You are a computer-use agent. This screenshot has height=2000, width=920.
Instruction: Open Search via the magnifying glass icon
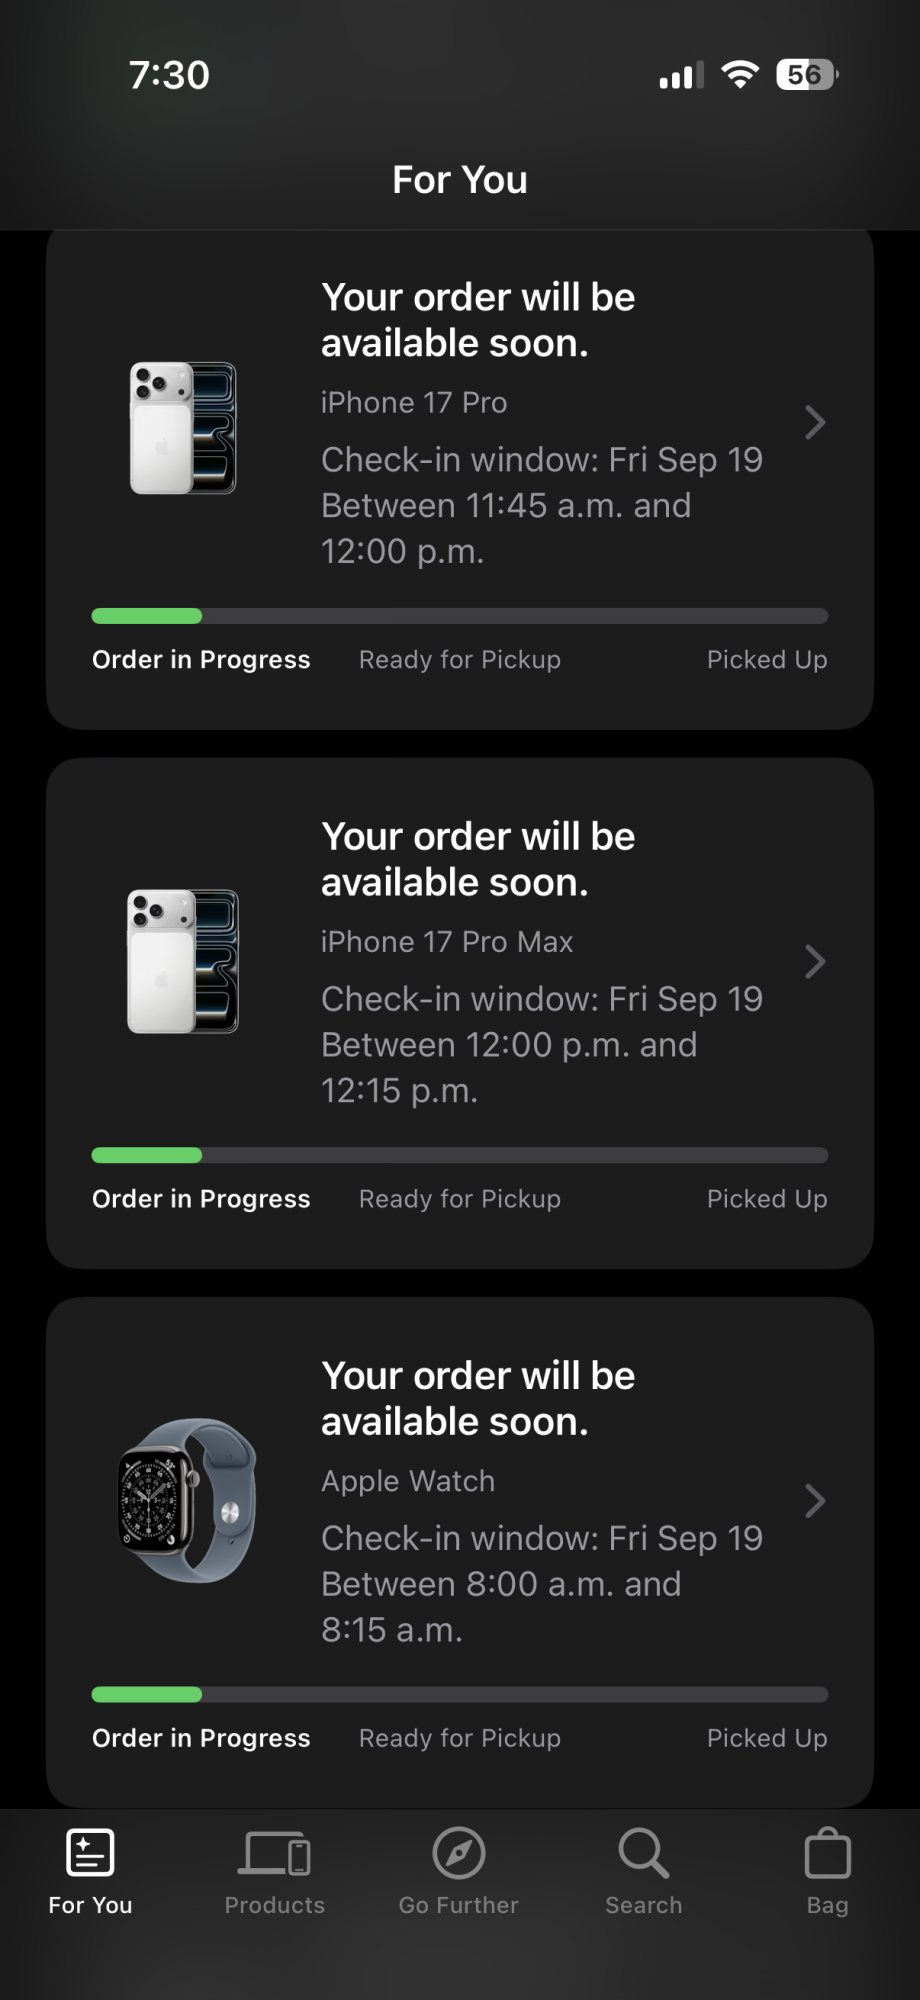point(643,1853)
